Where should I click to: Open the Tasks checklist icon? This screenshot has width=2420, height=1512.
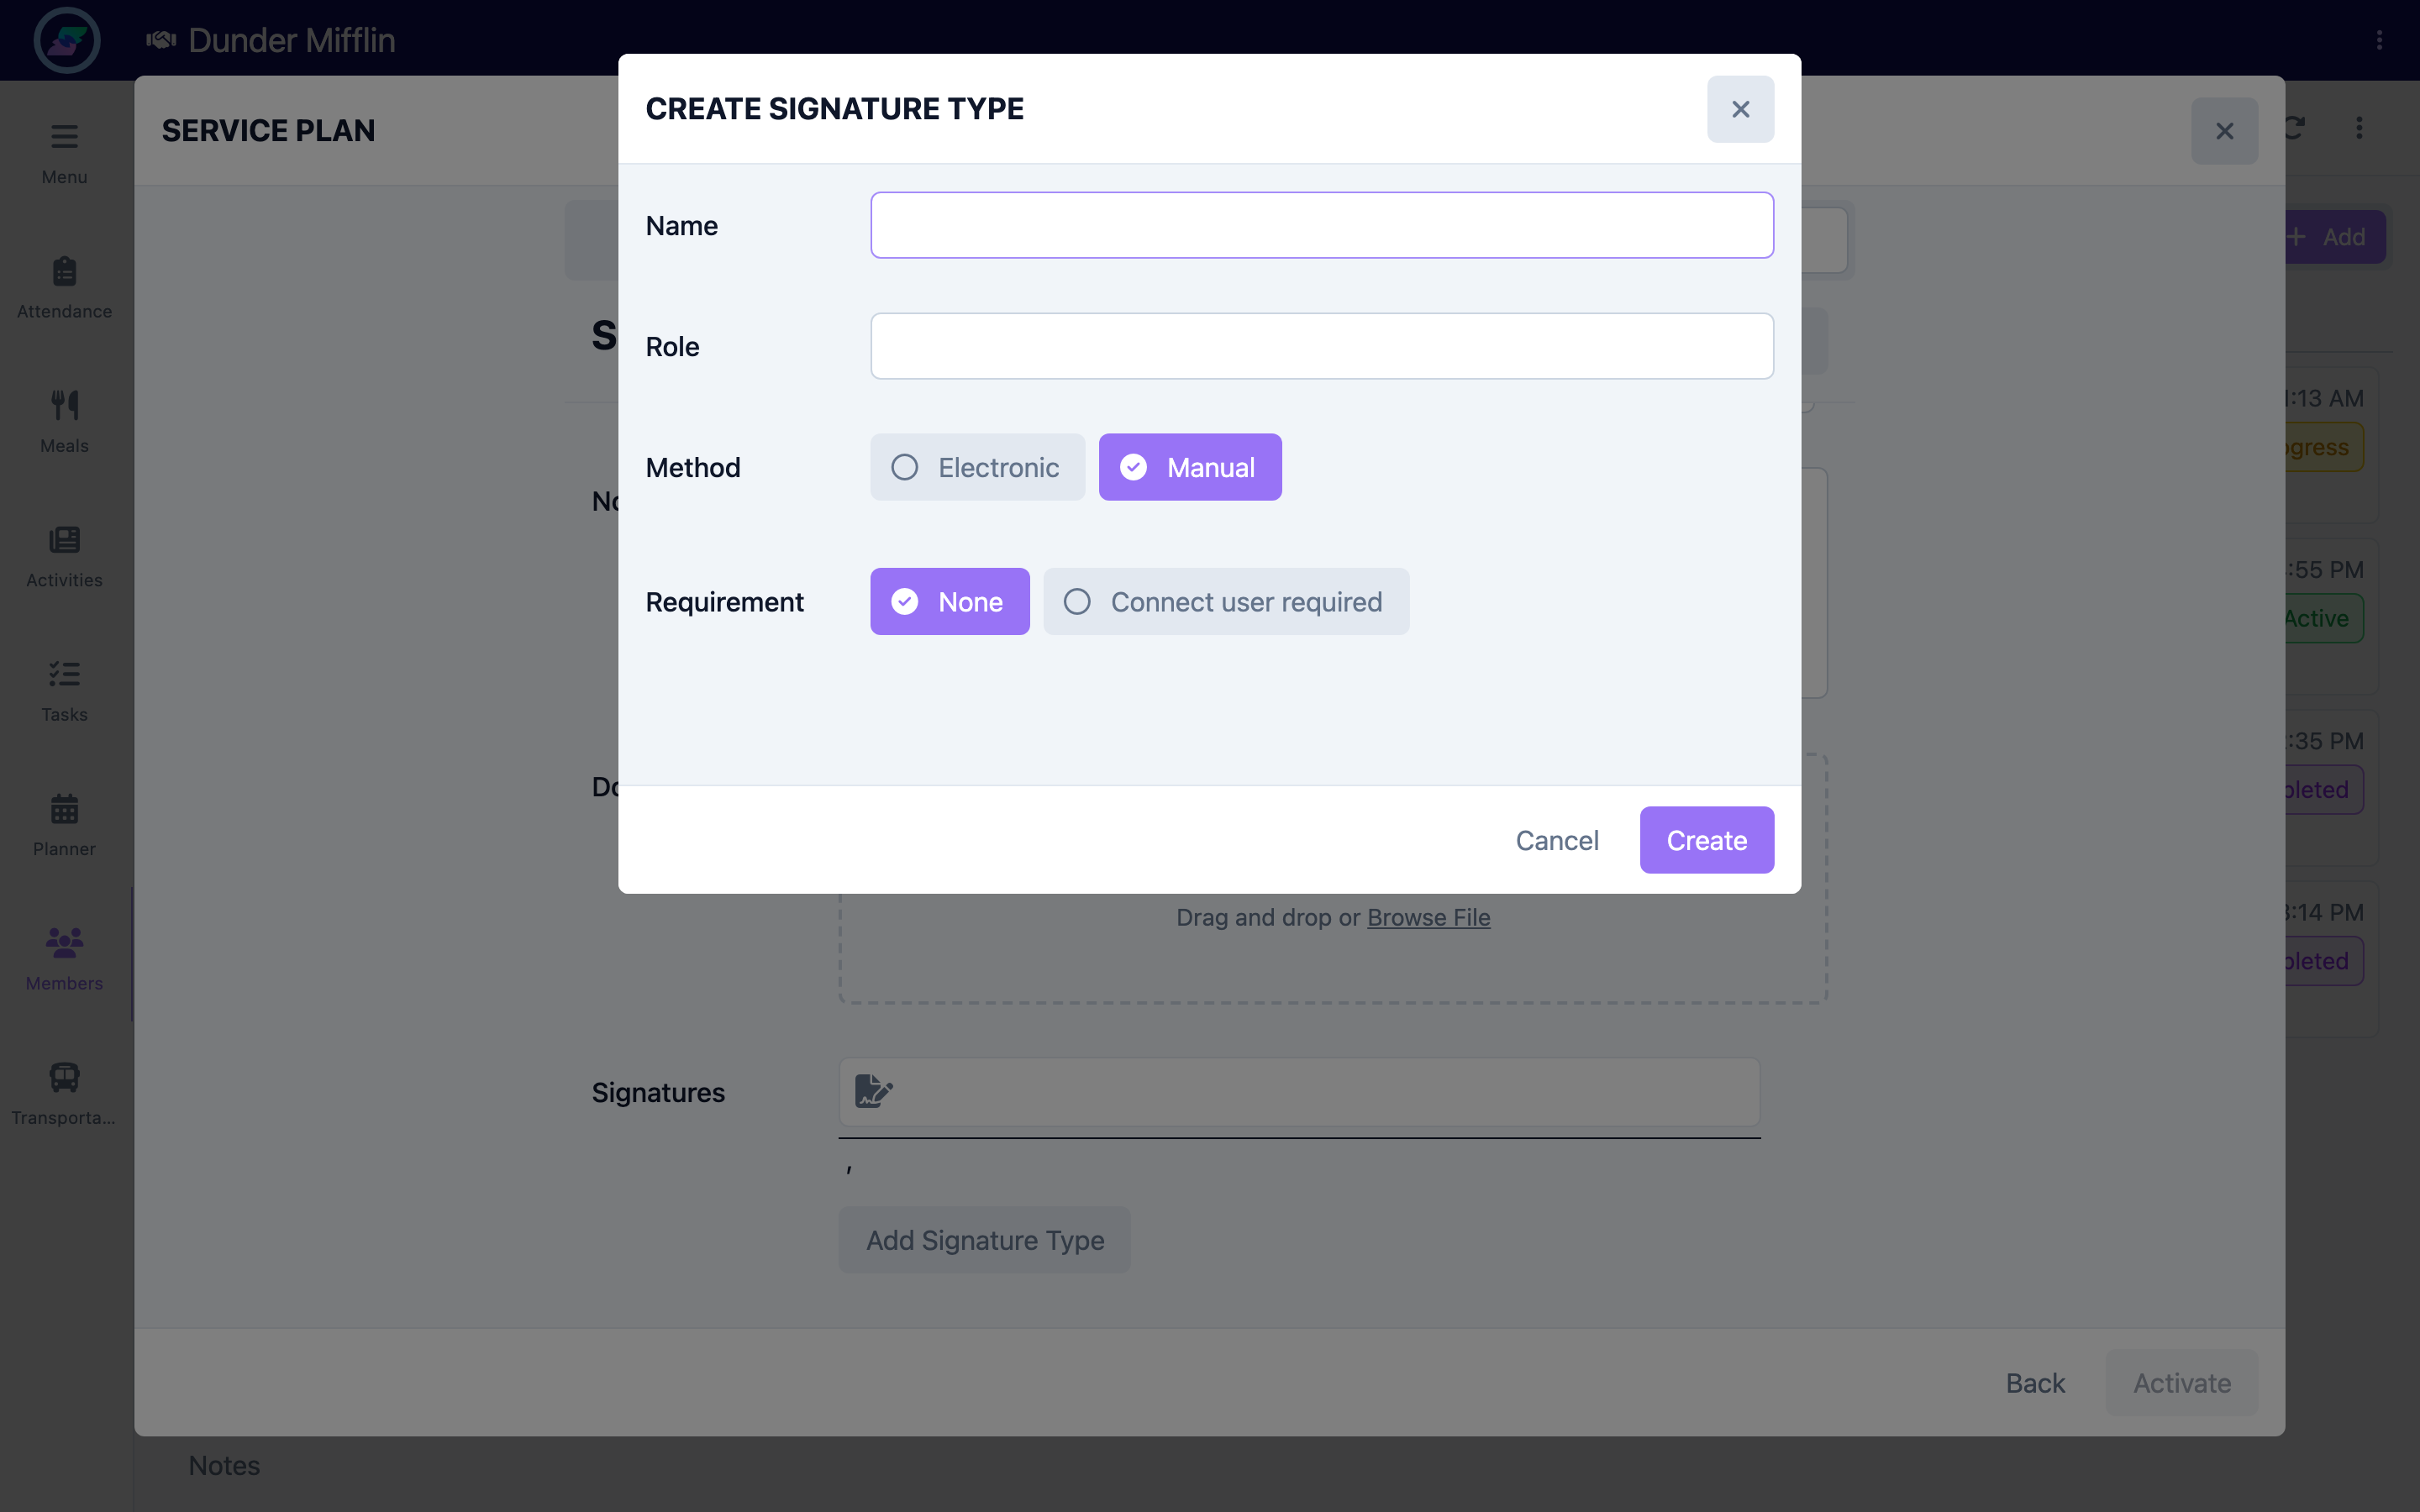point(64,674)
